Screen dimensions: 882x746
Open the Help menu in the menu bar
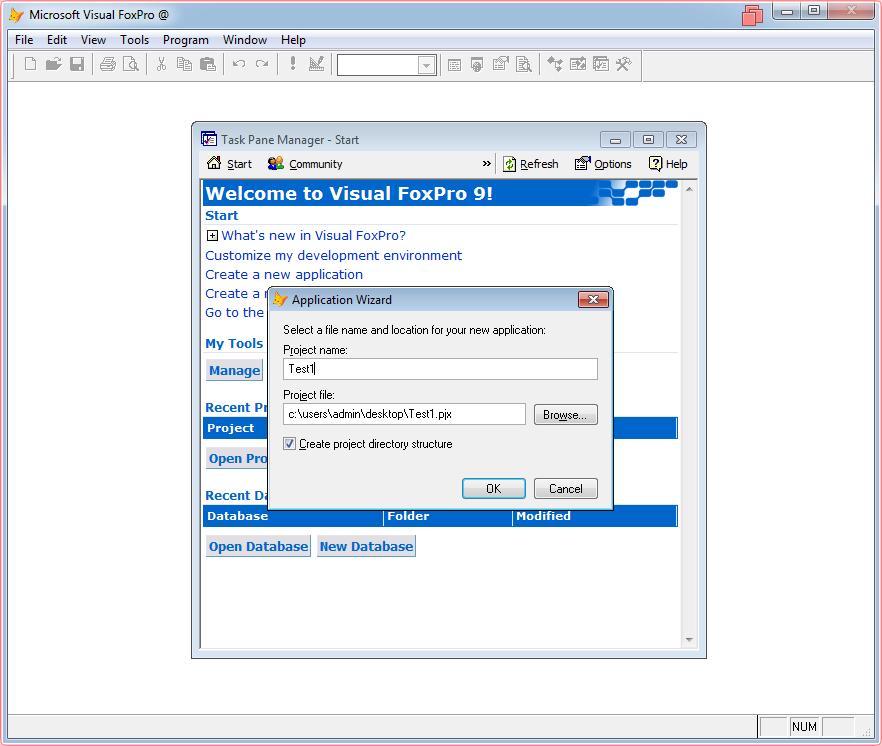point(293,40)
